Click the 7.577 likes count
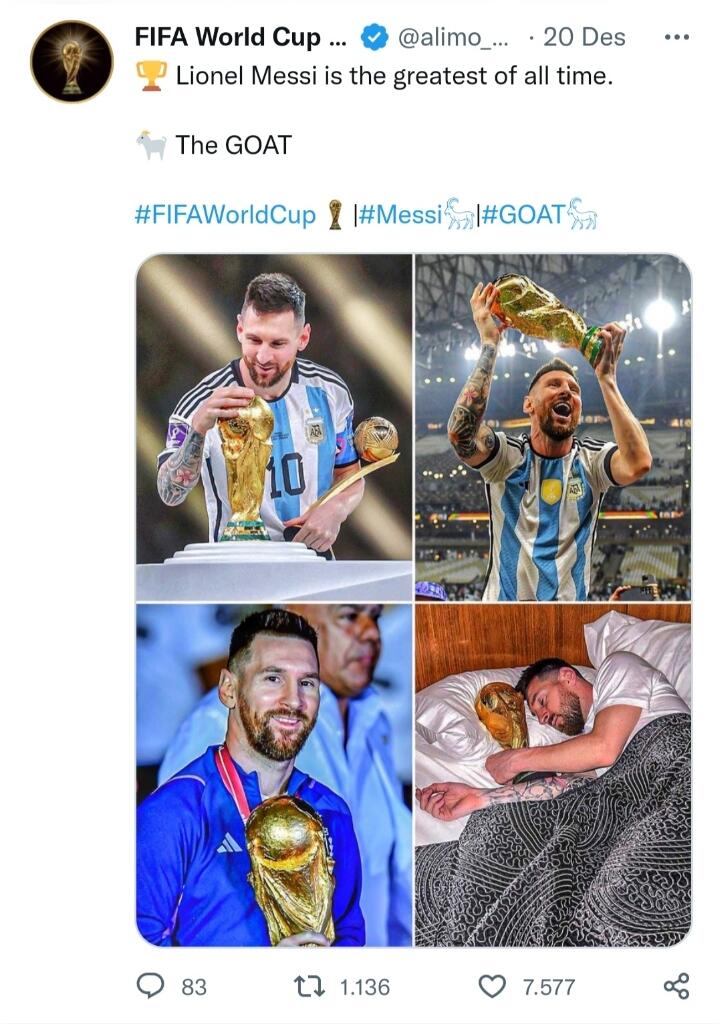The height and width of the screenshot is (1024, 722). (549, 987)
